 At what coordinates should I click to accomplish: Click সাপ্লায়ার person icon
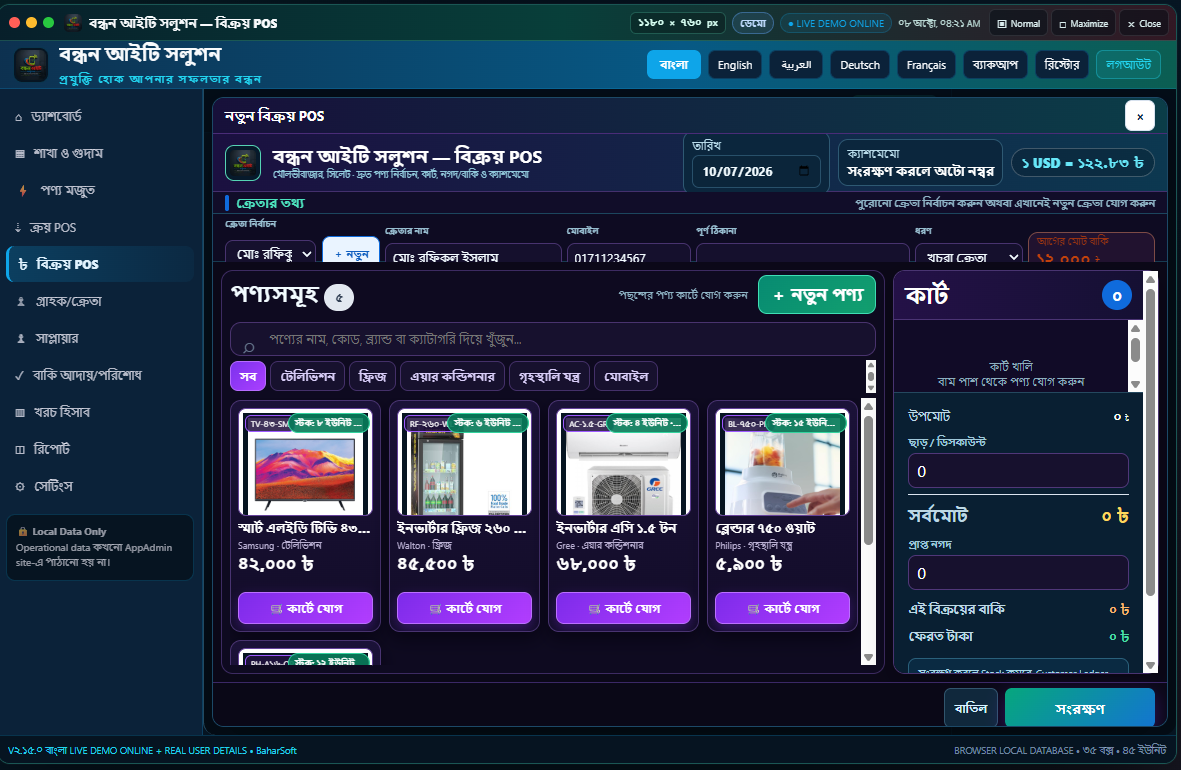pos(21,339)
